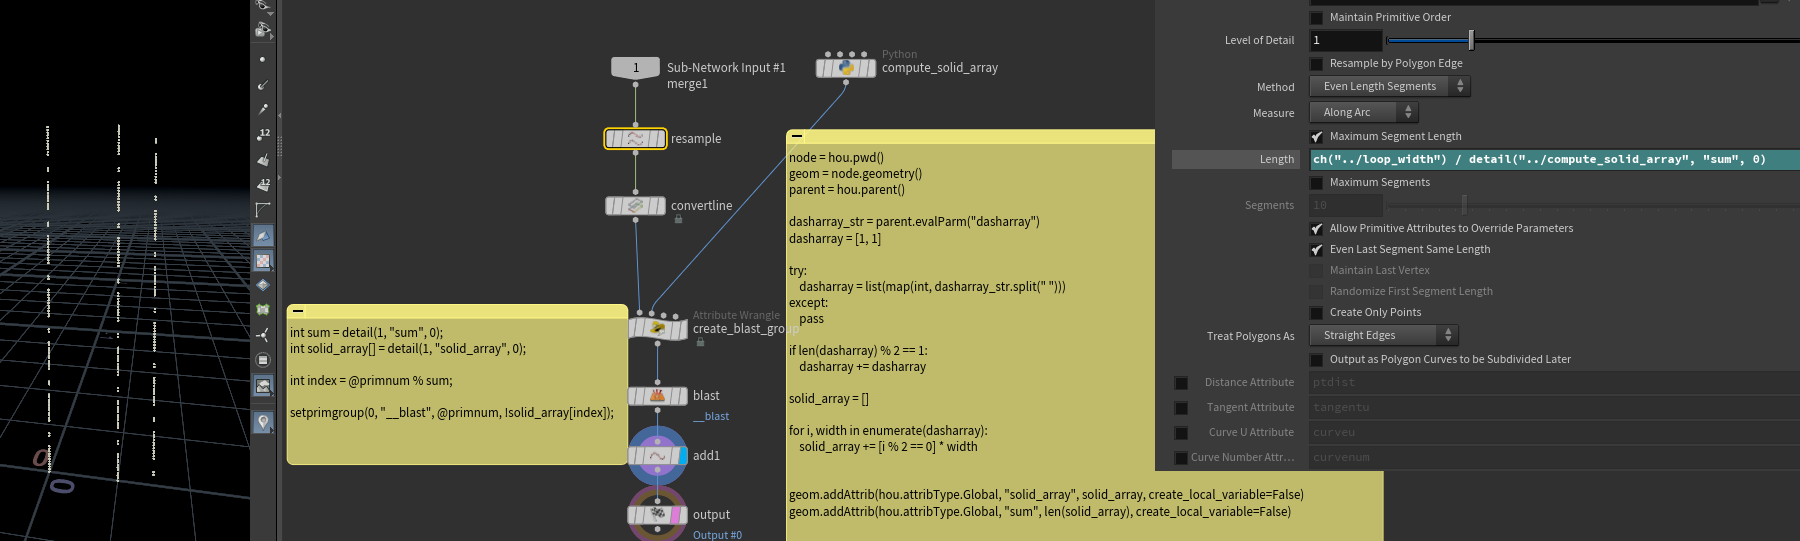Enable Maintain Primitive Order checkbox

point(1317,18)
